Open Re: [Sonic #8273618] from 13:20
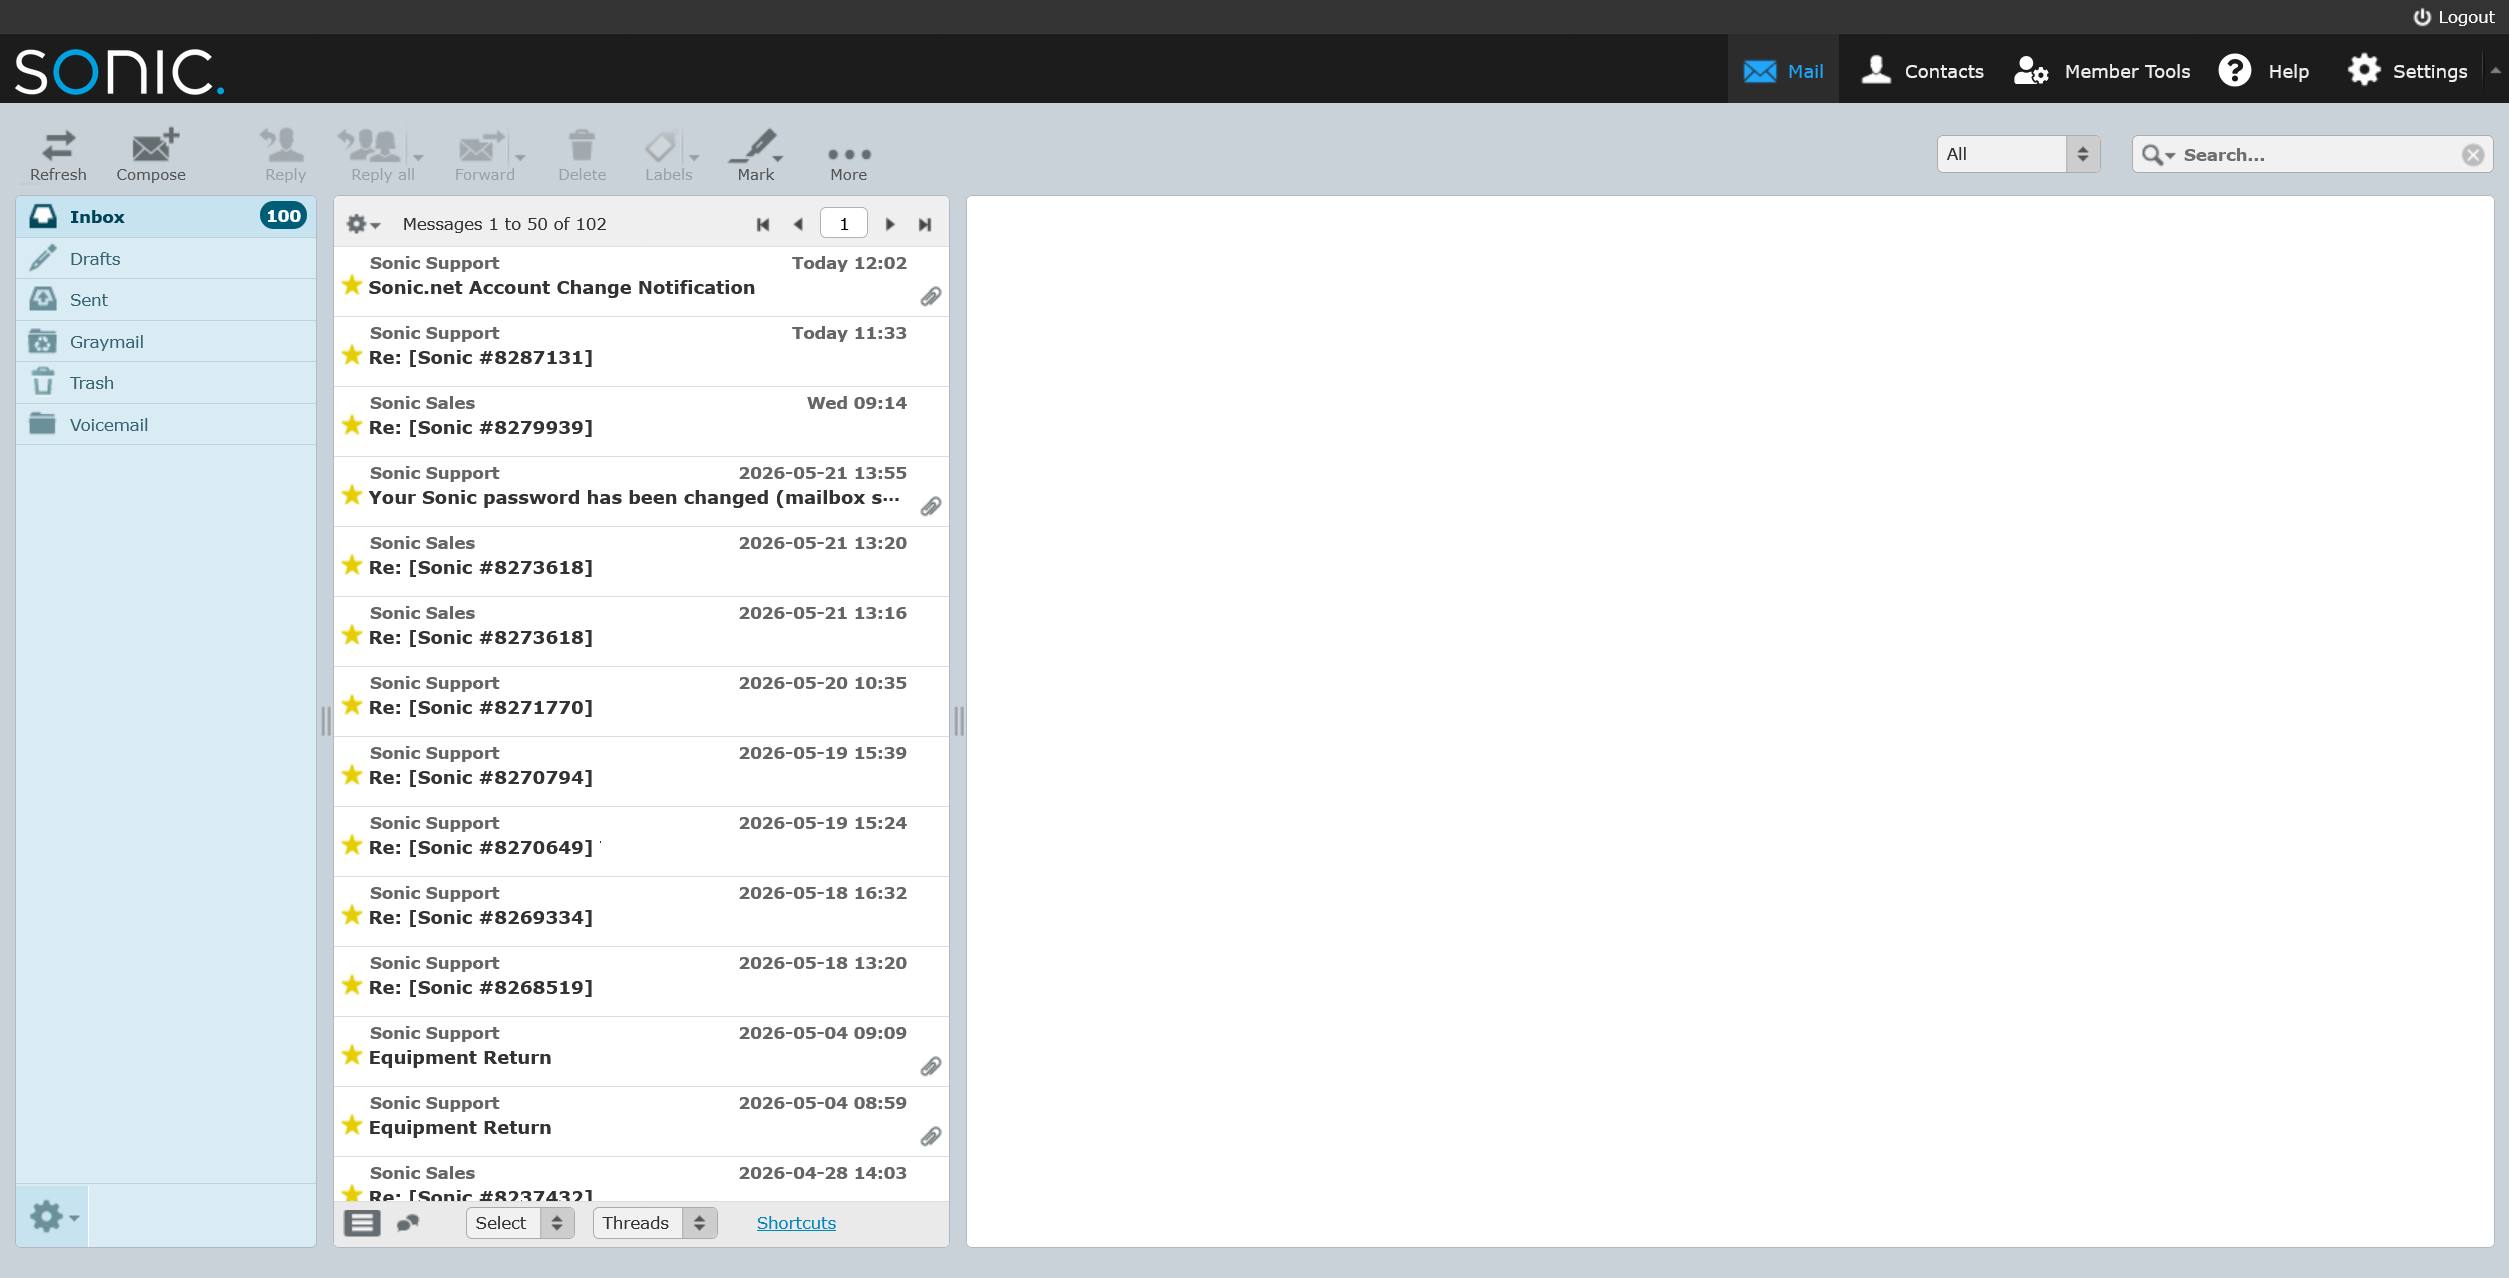The width and height of the screenshot is (2509, 1278). click(641, 562)
